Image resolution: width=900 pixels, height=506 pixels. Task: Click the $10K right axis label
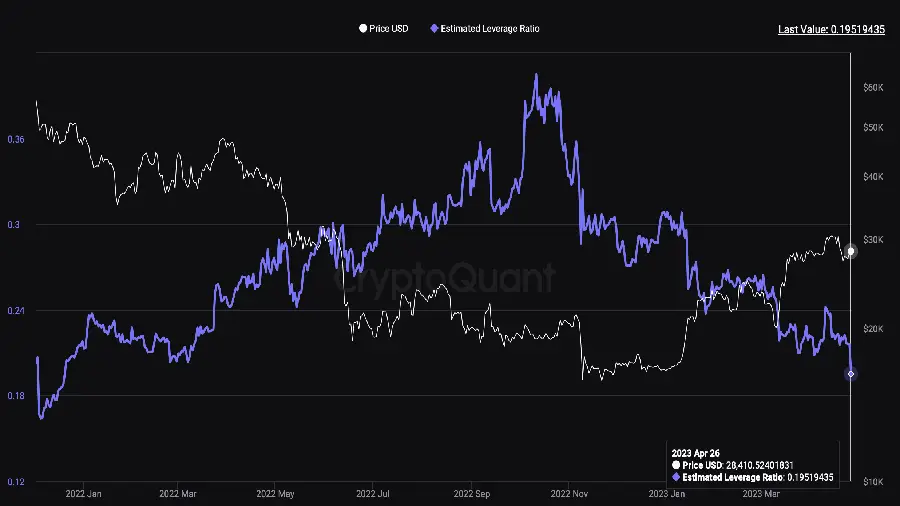pos(872,482)
